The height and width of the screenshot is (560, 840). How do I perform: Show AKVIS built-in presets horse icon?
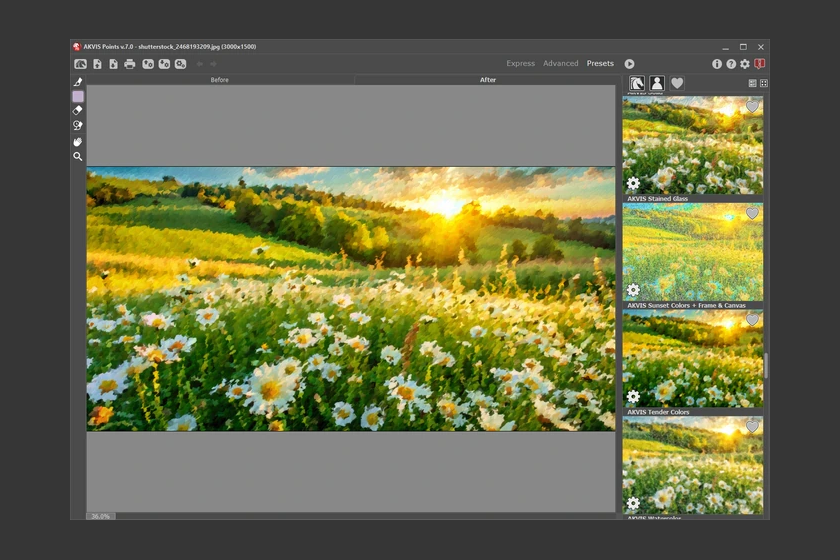pos(636,83)
